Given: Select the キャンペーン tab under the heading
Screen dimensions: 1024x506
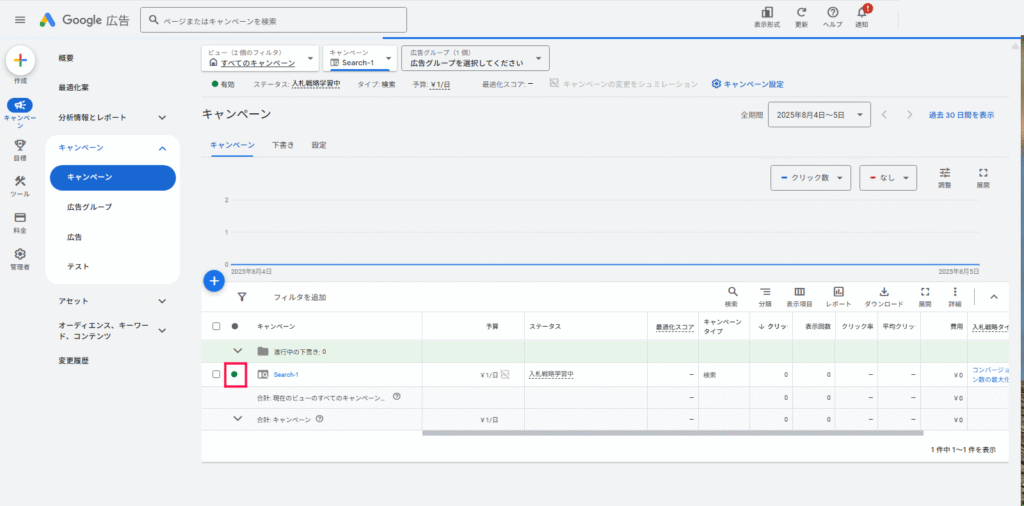Looking at the screenshot, I should tap(232, 145).
